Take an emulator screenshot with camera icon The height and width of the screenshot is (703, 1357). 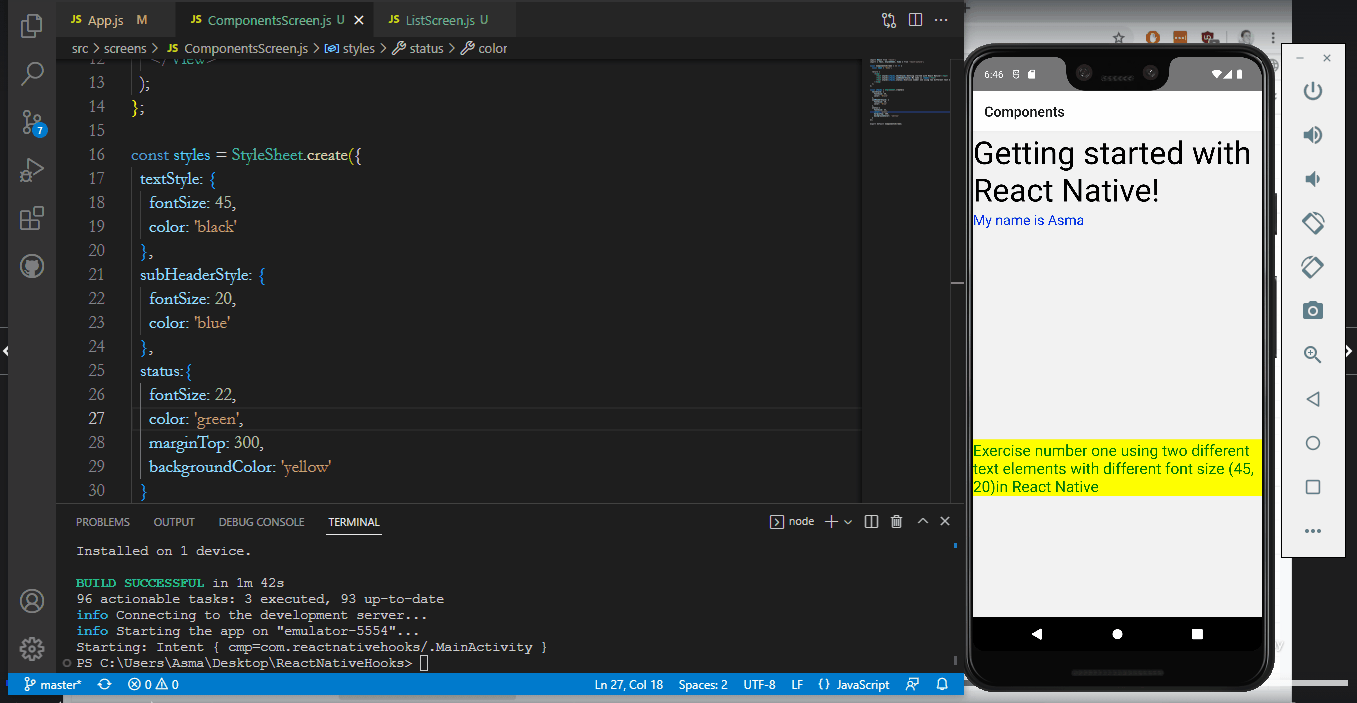coord(1313,311)
